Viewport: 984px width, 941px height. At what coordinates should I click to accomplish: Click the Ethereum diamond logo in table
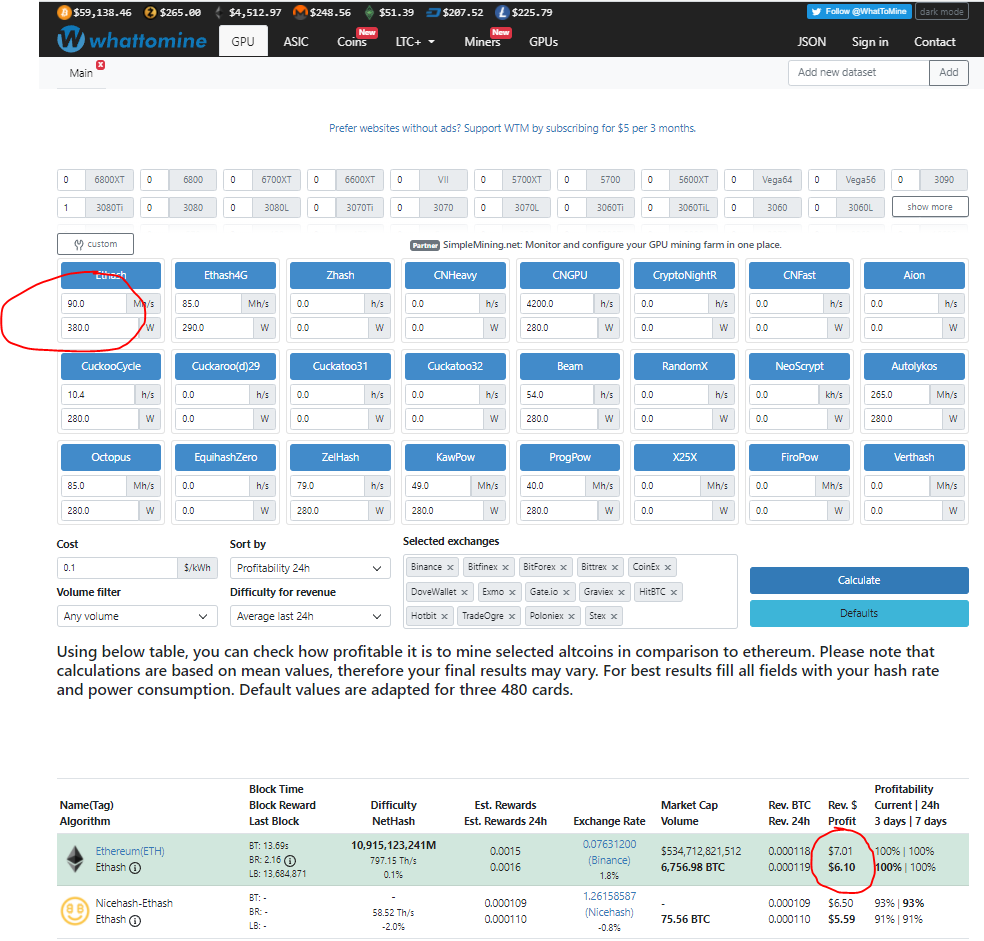(x=75, y=859)
